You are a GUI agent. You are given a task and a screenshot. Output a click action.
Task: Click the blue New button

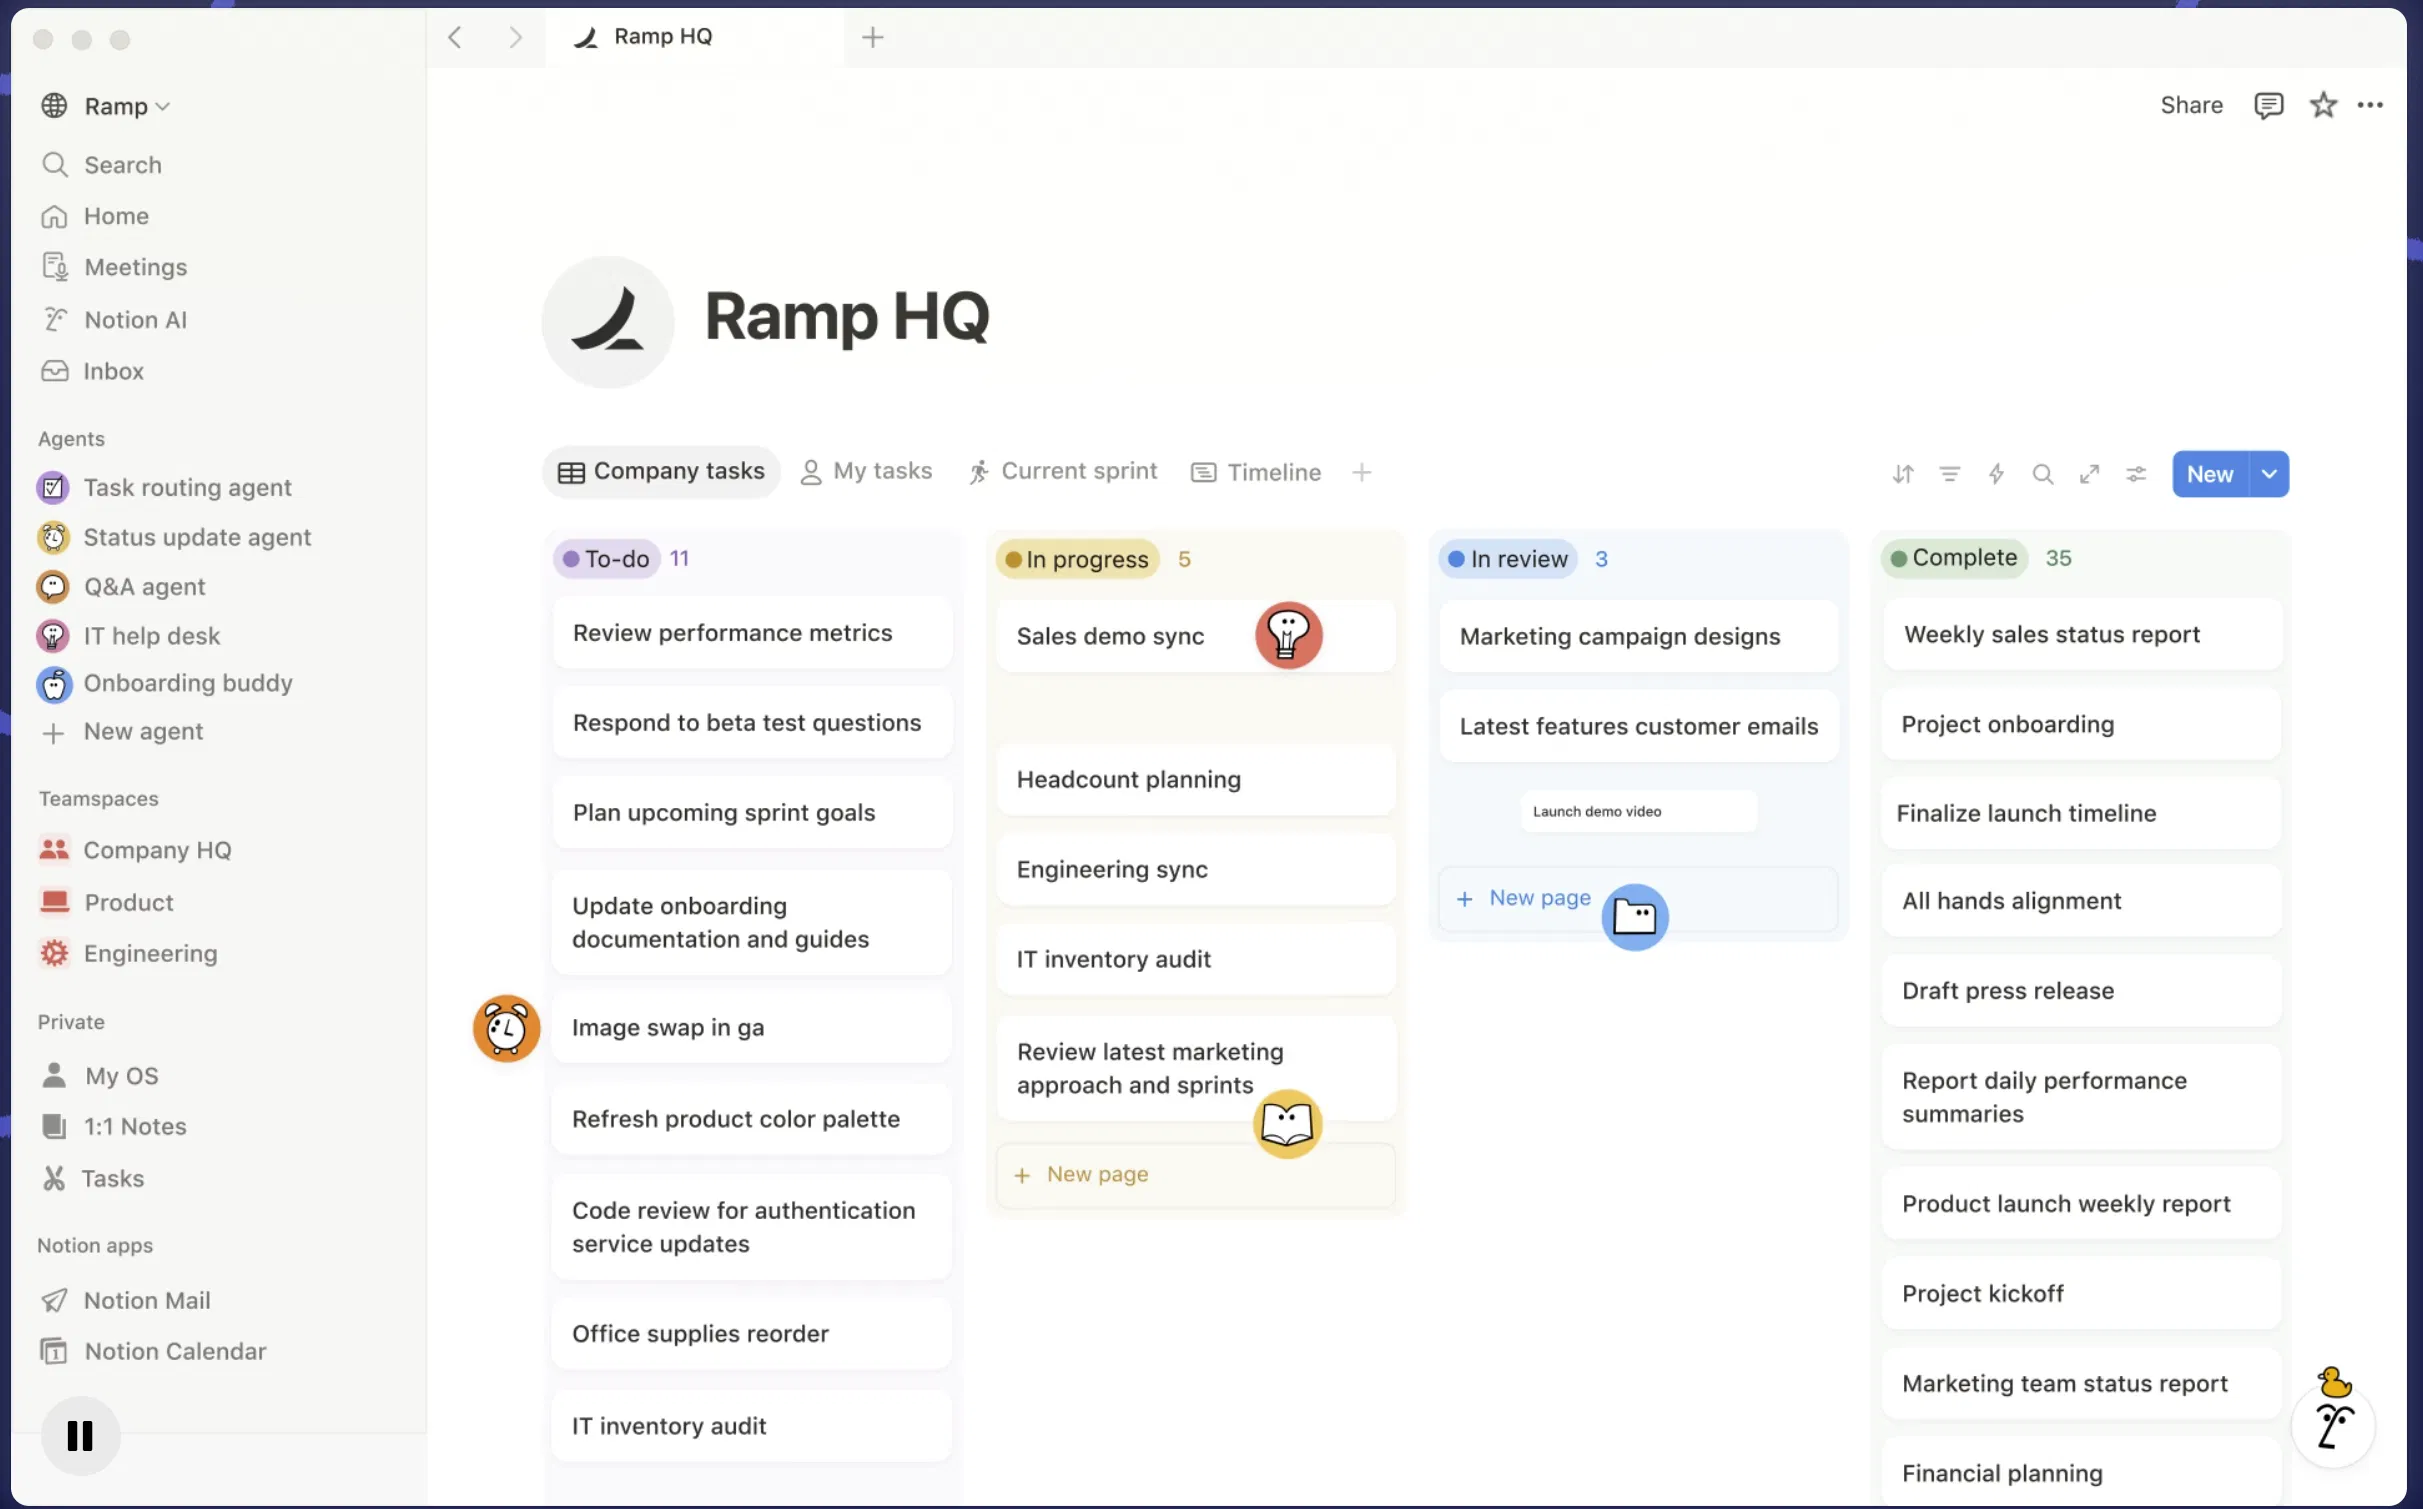[2210, 474]
